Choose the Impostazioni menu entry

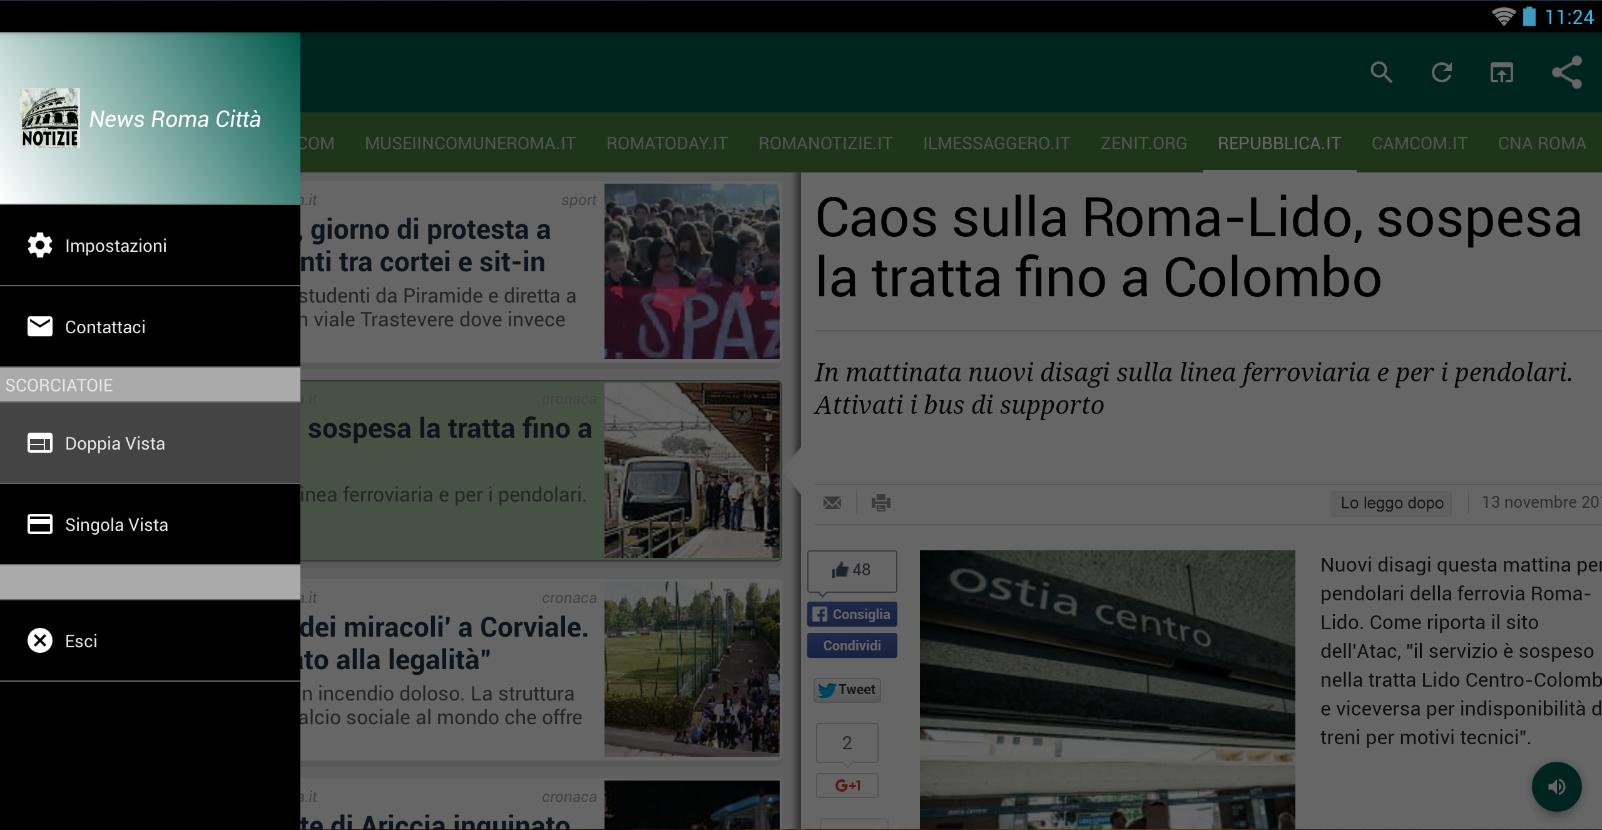point(150,245)
